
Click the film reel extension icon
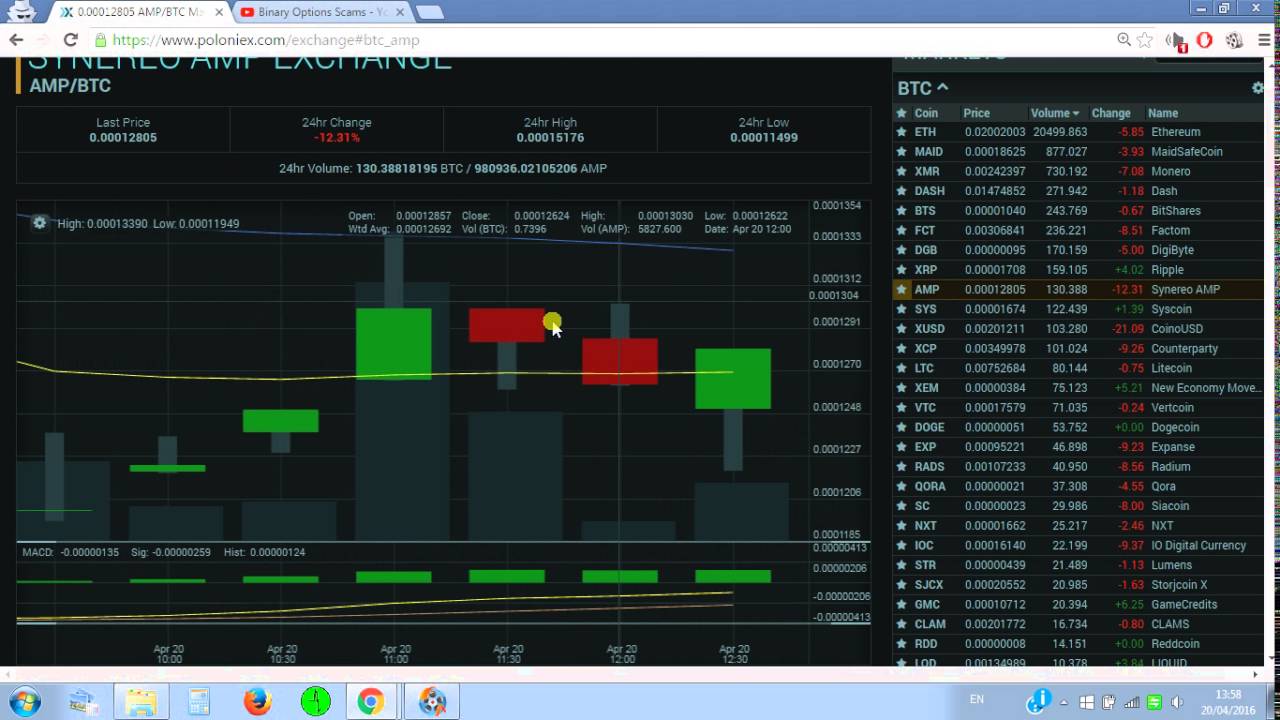point(1234,40)
